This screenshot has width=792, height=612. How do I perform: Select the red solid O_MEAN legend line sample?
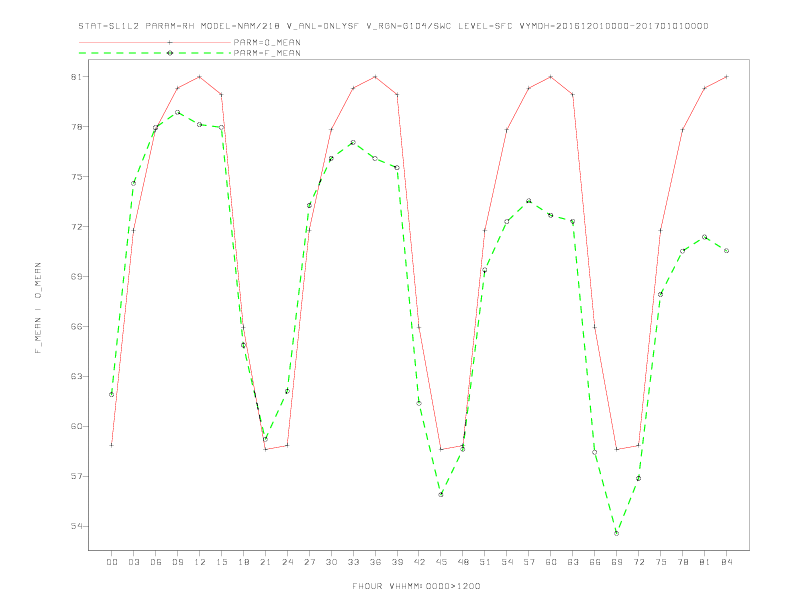coord(155,42)
